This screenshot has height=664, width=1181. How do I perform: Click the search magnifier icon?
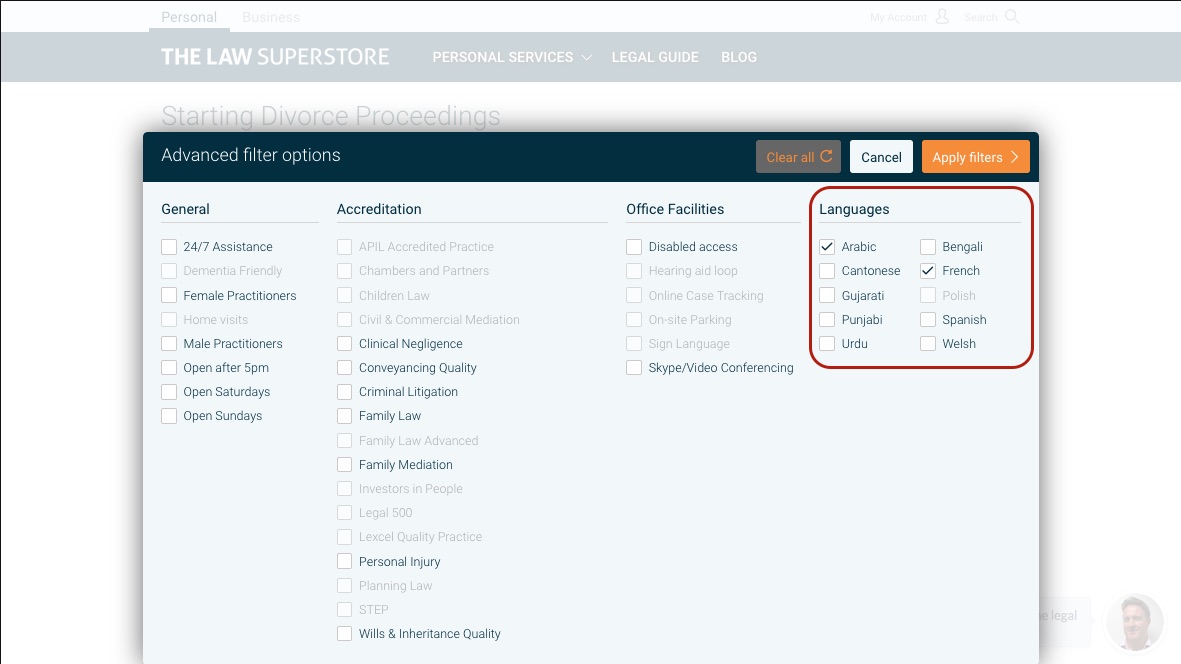coord(1013,16)
